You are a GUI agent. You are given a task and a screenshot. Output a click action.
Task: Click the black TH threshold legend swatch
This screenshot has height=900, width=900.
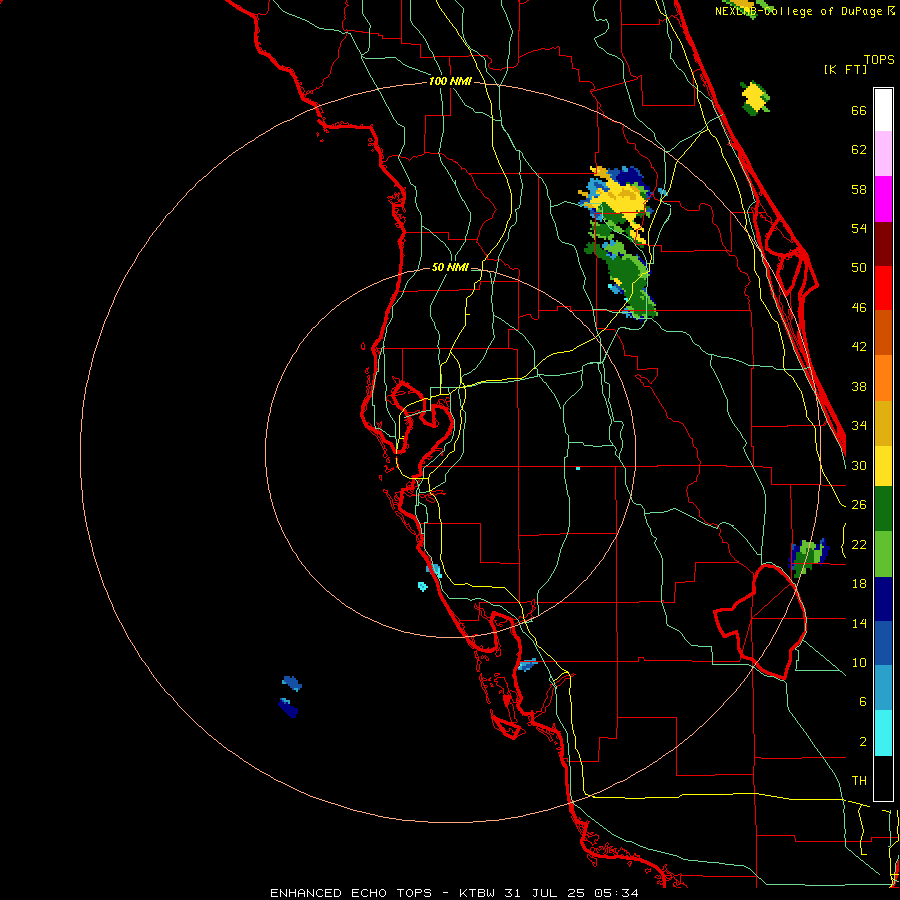coord(883,778)
